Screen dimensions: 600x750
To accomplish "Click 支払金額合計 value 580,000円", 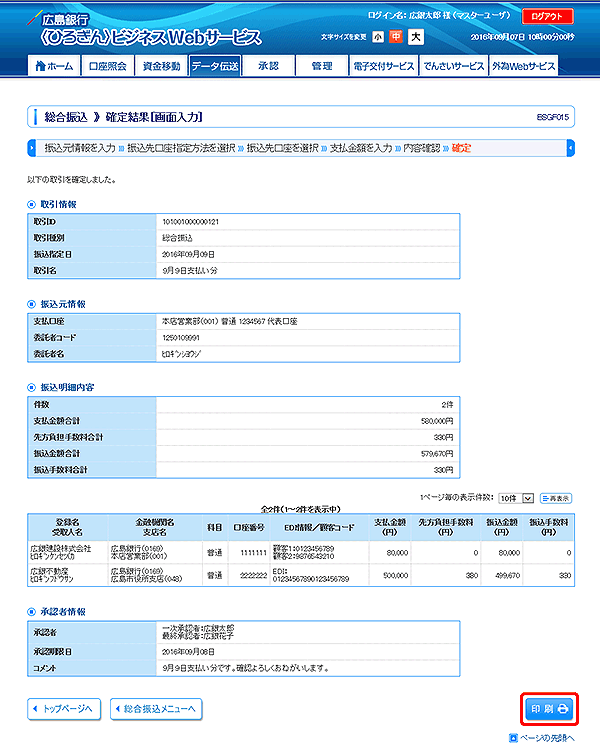I will coord(437,421).
